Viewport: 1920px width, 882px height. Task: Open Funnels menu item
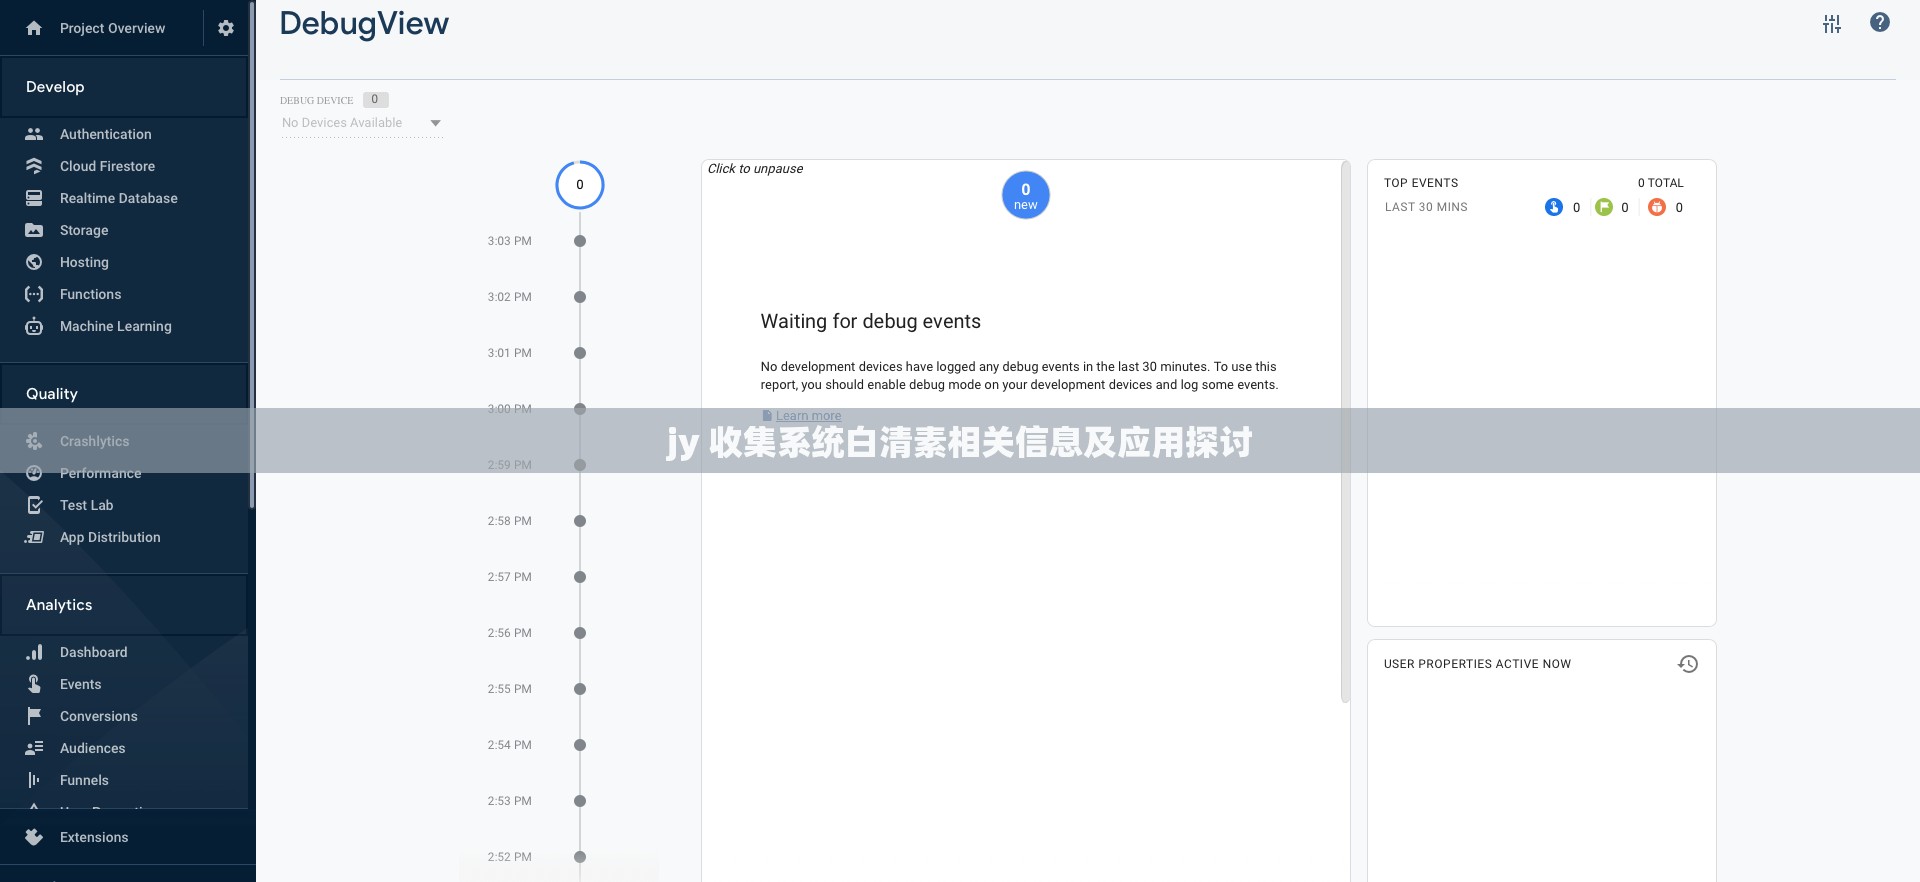[x=84, y=780]
